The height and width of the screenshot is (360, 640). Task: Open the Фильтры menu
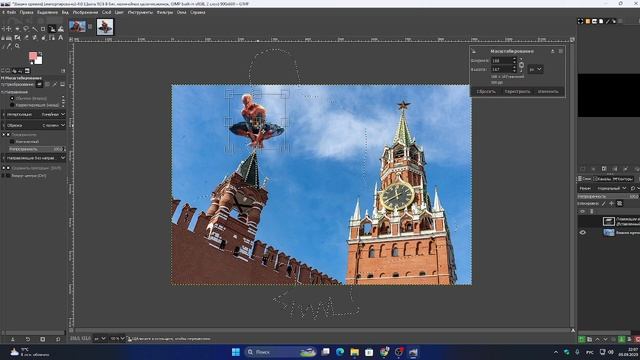pyautogui.click(x=164, y=12)
